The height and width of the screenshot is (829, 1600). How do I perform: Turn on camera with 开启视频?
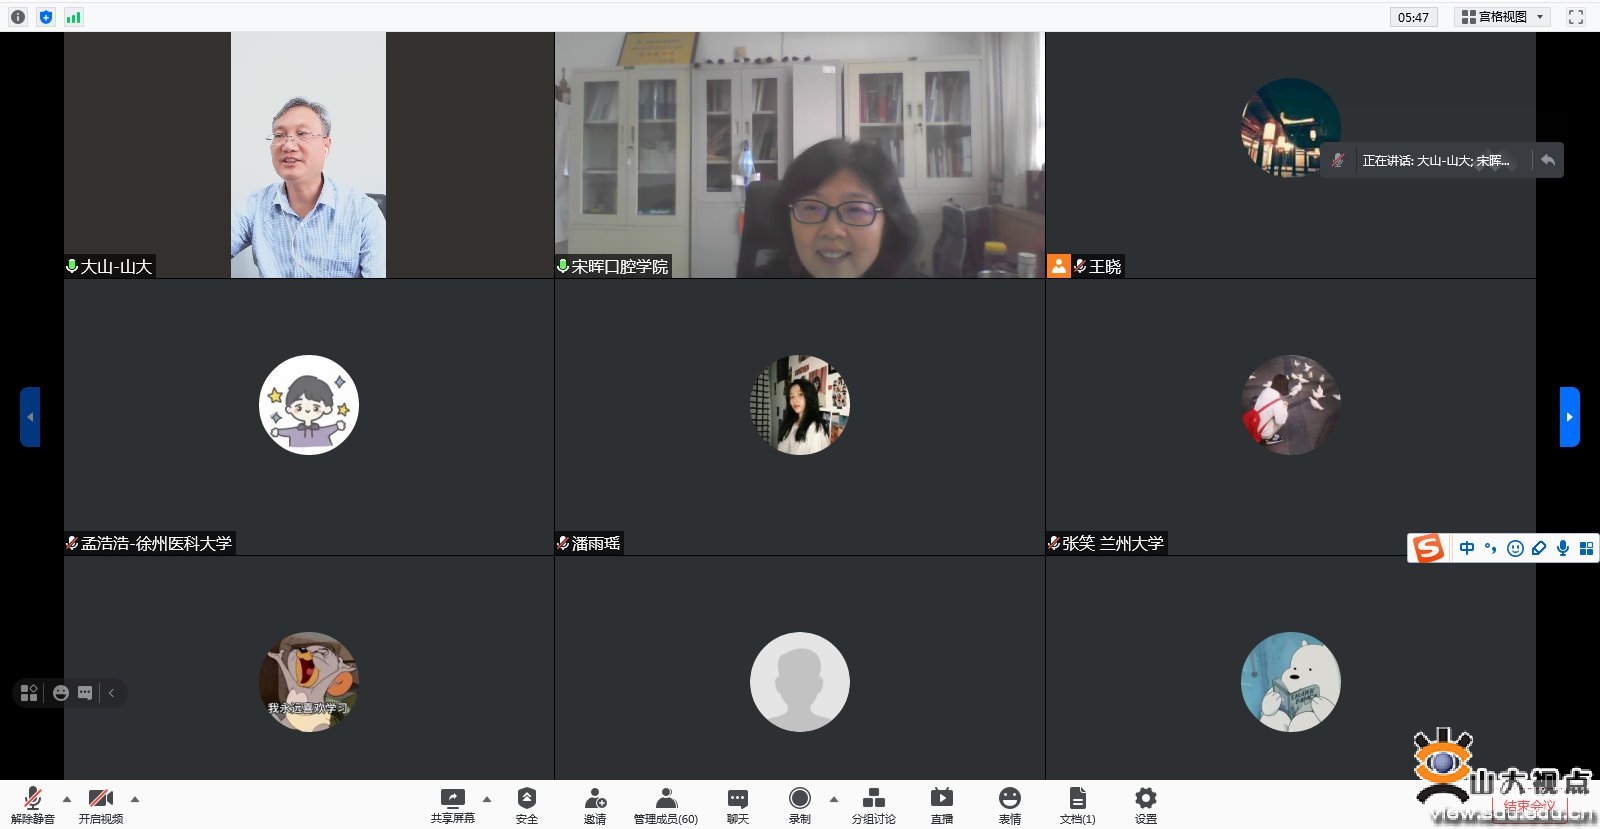(x=101, y=802)
